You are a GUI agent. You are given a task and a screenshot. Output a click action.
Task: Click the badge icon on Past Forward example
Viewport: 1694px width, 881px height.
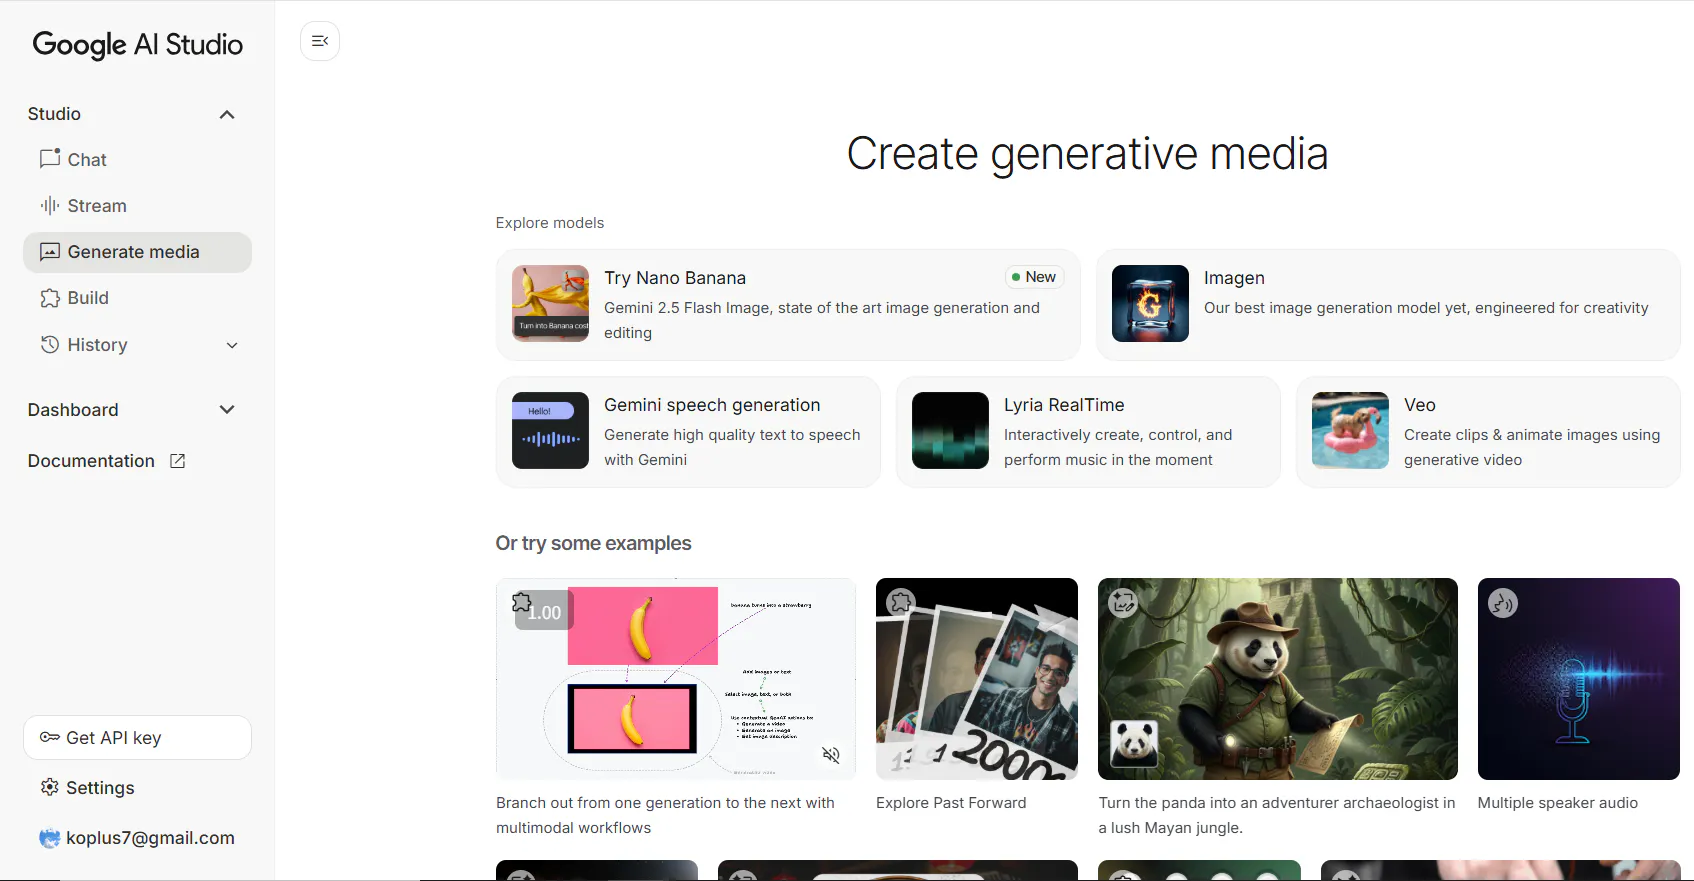point(901,602)
